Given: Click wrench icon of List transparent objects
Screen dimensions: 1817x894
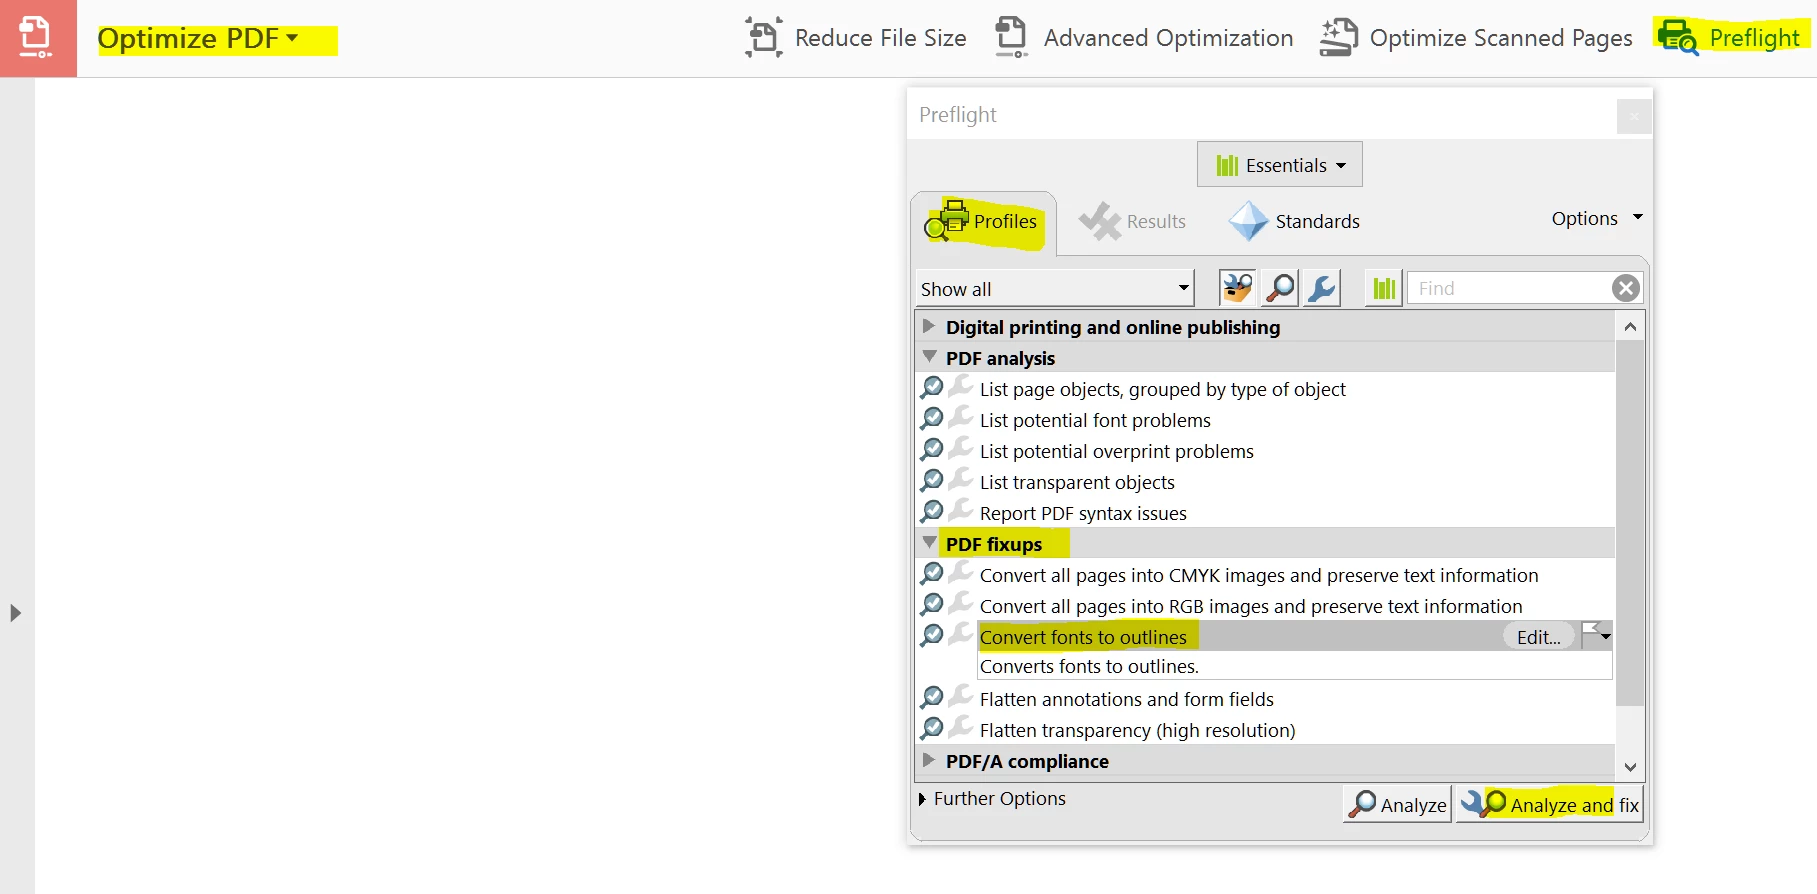Looking at the screenshot, I should pos(961,479).
